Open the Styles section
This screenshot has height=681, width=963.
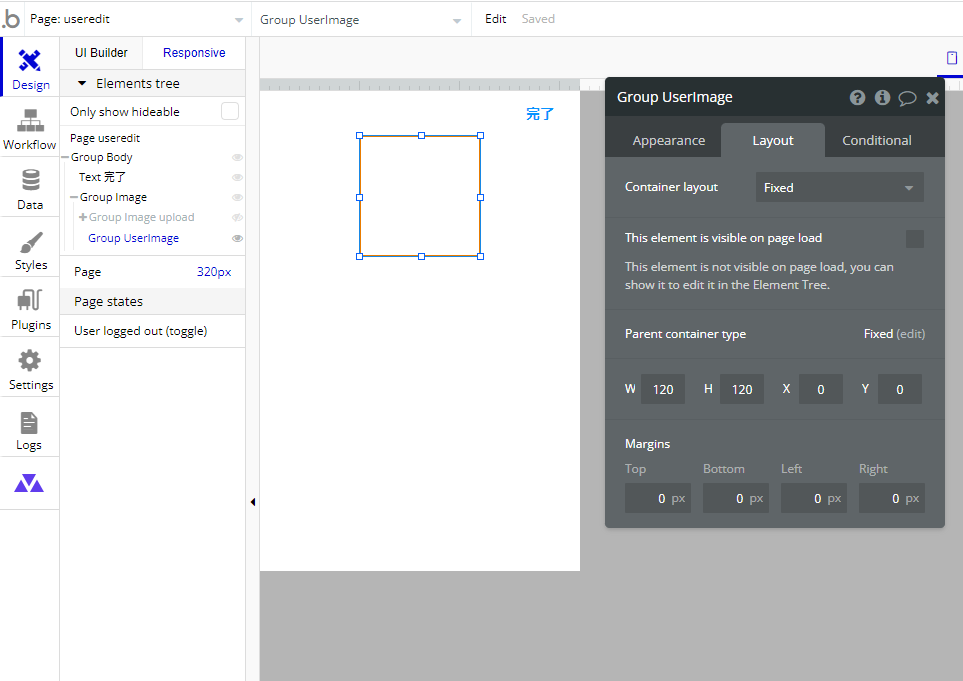(x=30, y=249)
